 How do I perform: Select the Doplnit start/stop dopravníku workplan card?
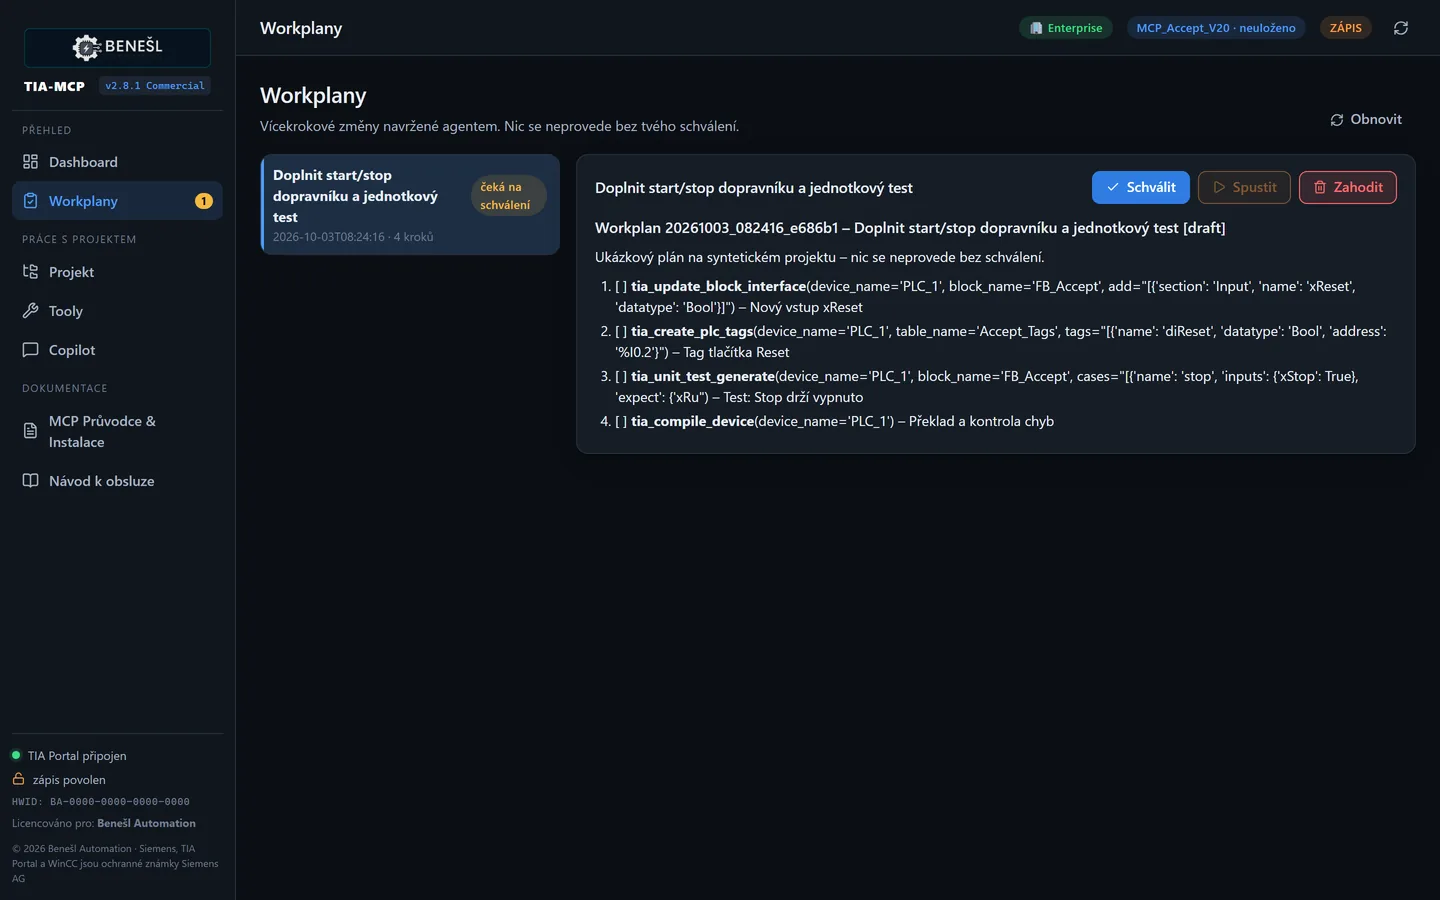click(x=410, y=205)
